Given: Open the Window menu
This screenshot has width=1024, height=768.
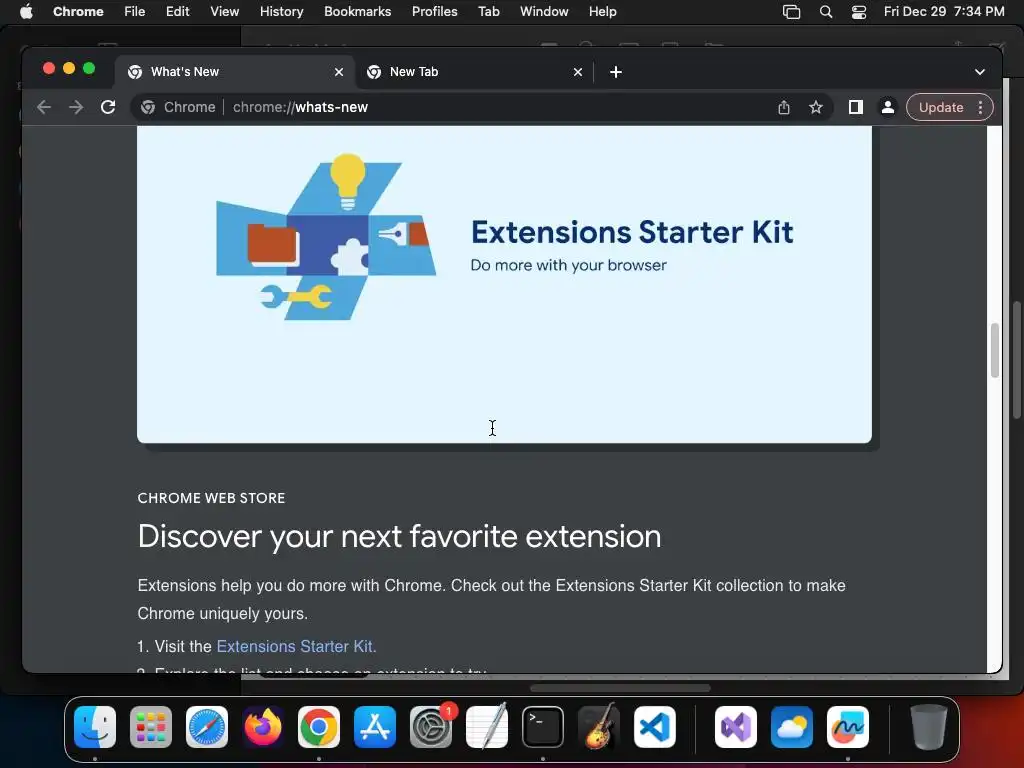Looking at the screenshot, I should point(544,12).
